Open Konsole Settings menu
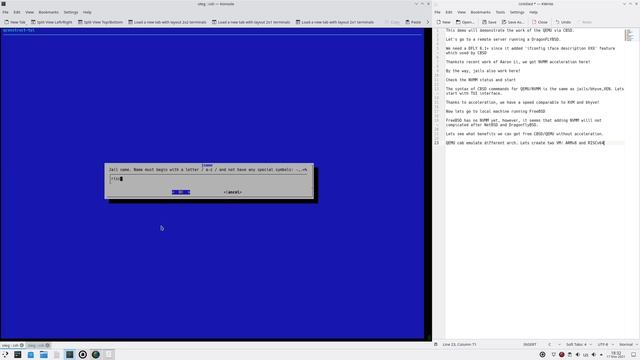The width and height of the screenshot is (640, 360). point(71,12)
